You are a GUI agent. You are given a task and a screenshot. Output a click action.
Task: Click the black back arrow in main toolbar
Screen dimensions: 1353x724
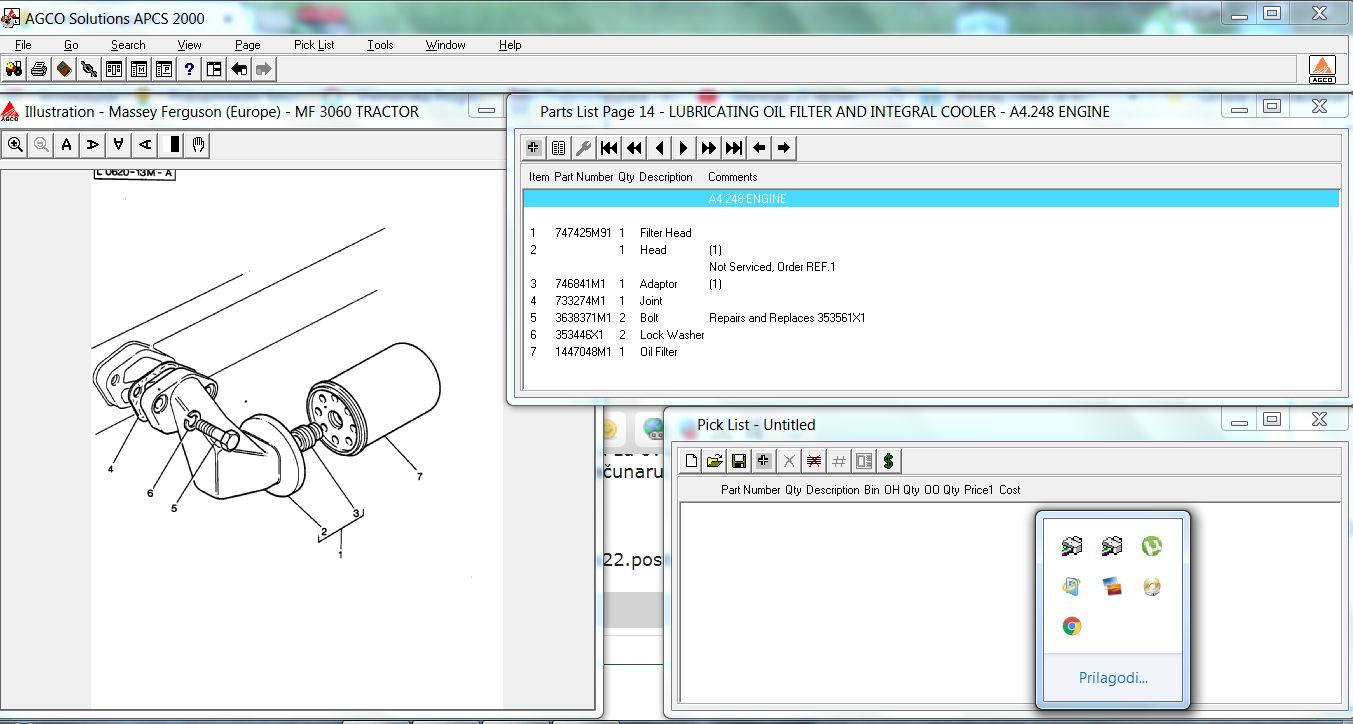[x=239, y=69]
